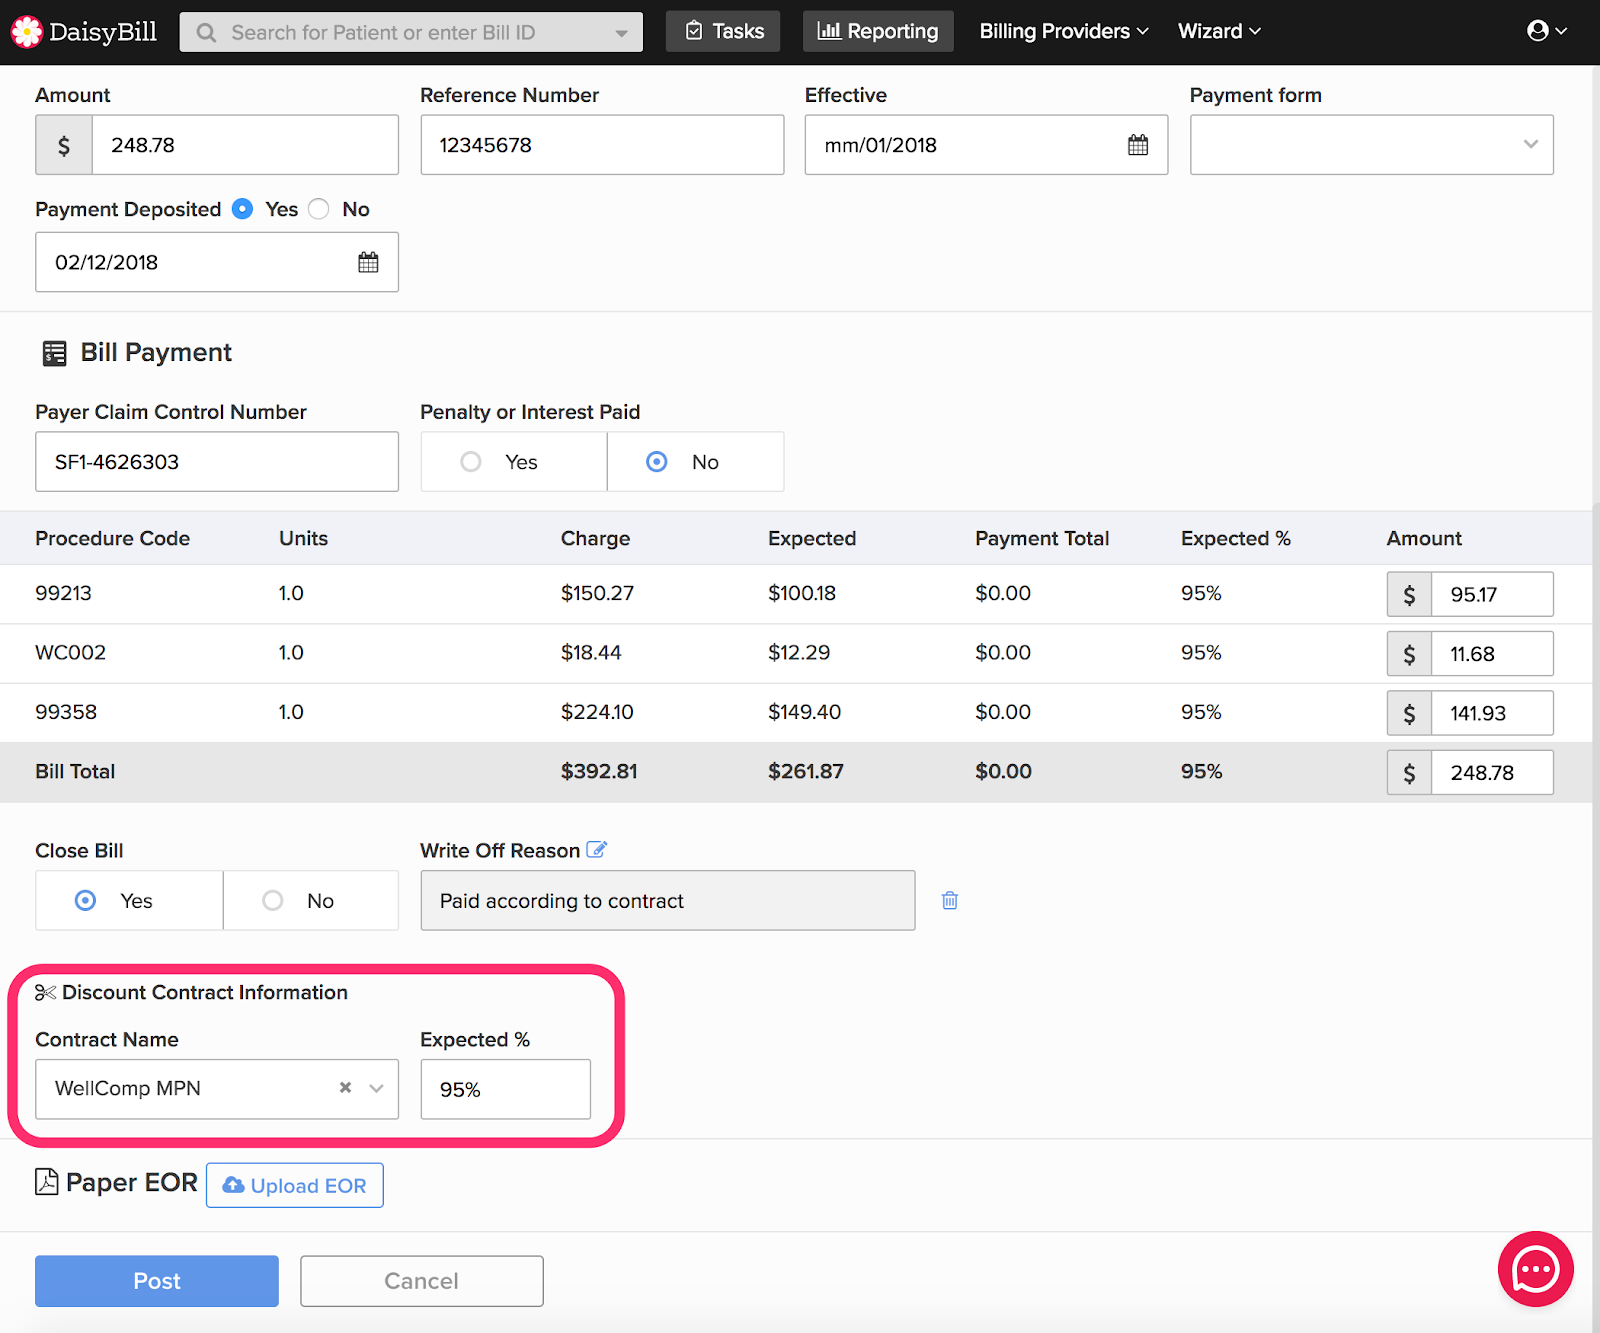Open the Effective date calendar icon
Screen dimensions: 1600x1333
pos(1138,145)
